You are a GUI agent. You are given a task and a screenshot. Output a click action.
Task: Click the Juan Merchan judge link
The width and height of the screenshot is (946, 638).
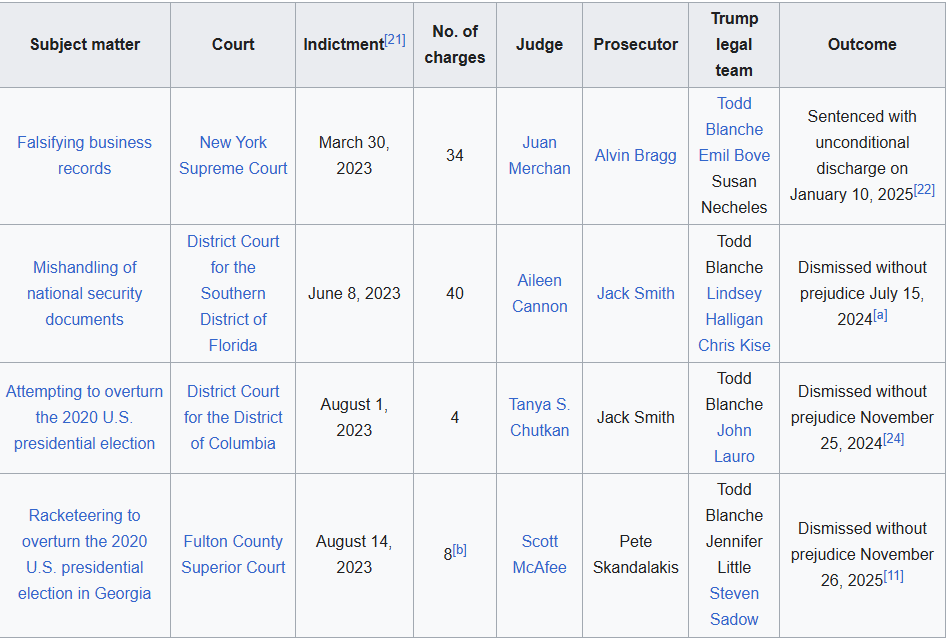tap(539, 155)
